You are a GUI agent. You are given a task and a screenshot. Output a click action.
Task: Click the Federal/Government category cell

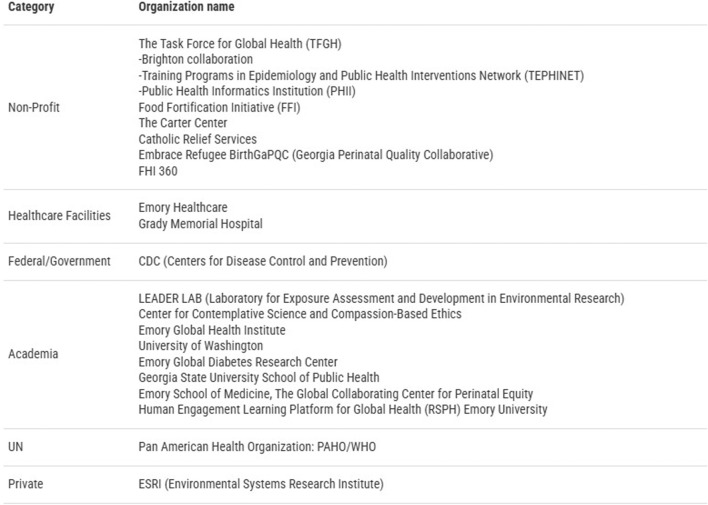[59, 261]
